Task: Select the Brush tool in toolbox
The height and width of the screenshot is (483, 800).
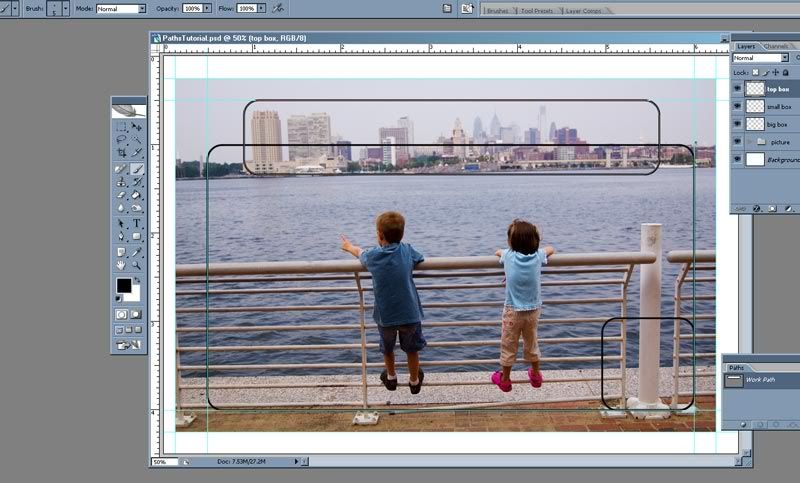Action: (136, 169)
